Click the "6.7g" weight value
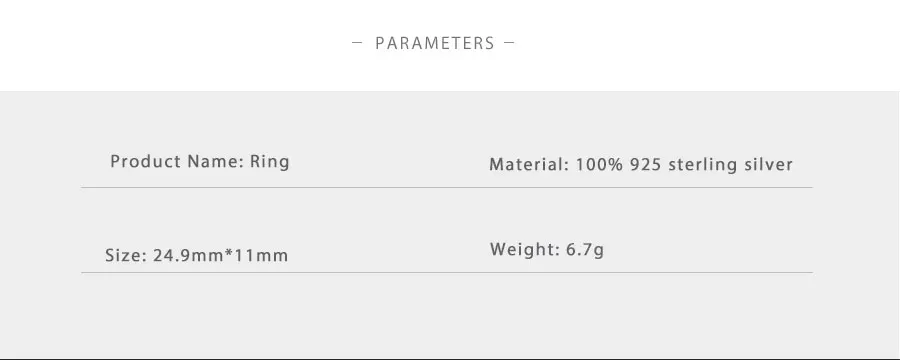The height and width of the screenshot is (360, 900). pos(585,250)
